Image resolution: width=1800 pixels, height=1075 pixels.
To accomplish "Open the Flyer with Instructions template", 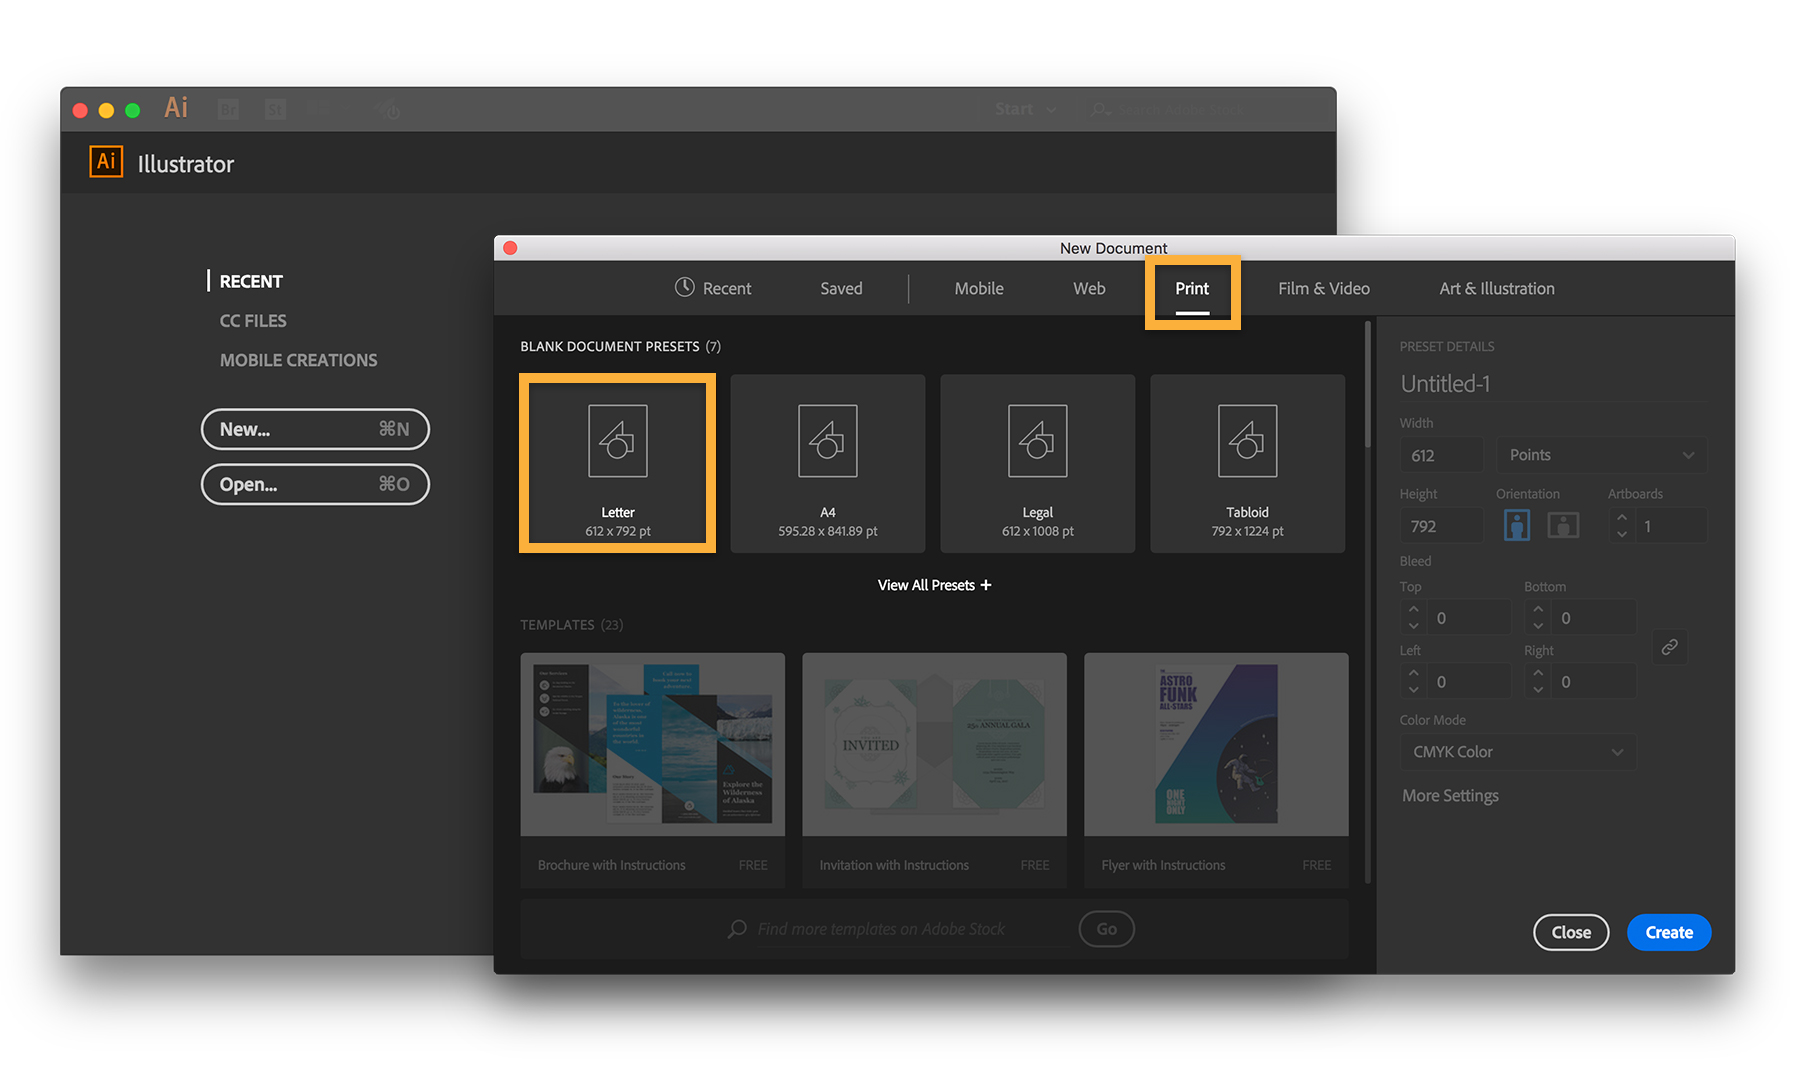I will (x=1216, y=770).
